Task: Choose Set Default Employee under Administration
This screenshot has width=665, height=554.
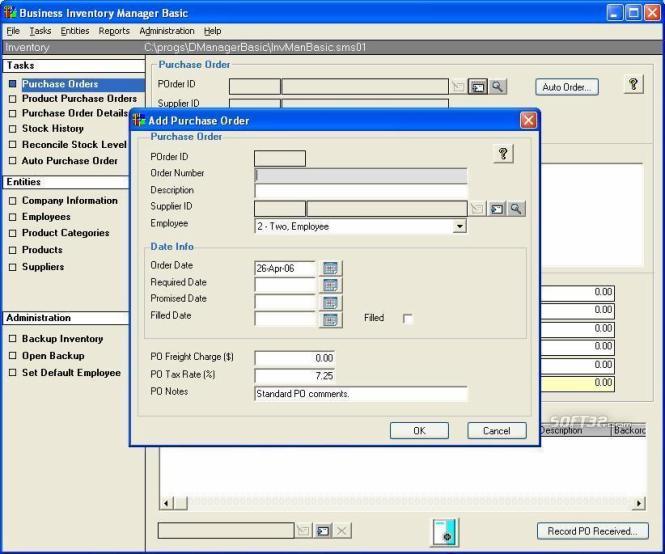Action: point(71,372)
